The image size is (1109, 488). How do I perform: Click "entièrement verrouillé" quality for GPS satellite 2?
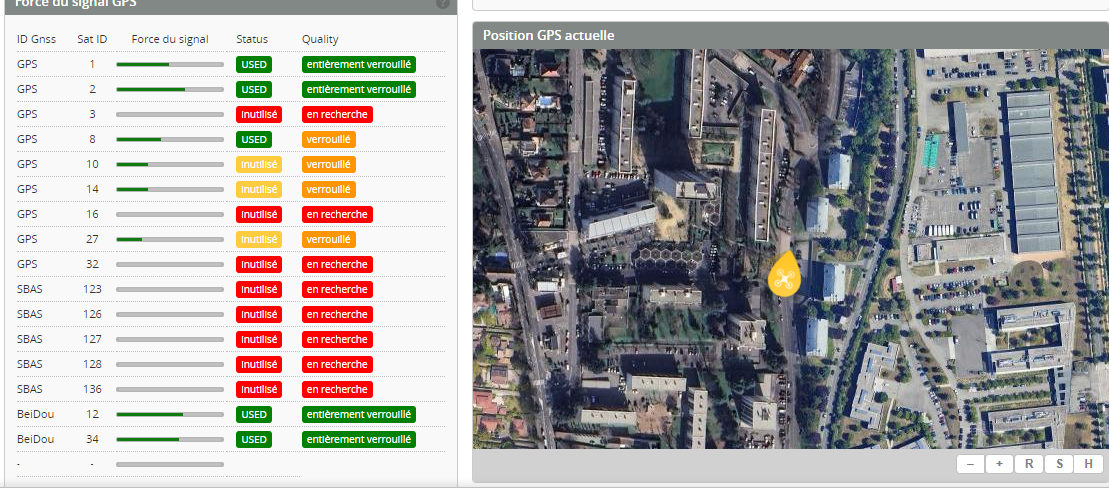359,89
